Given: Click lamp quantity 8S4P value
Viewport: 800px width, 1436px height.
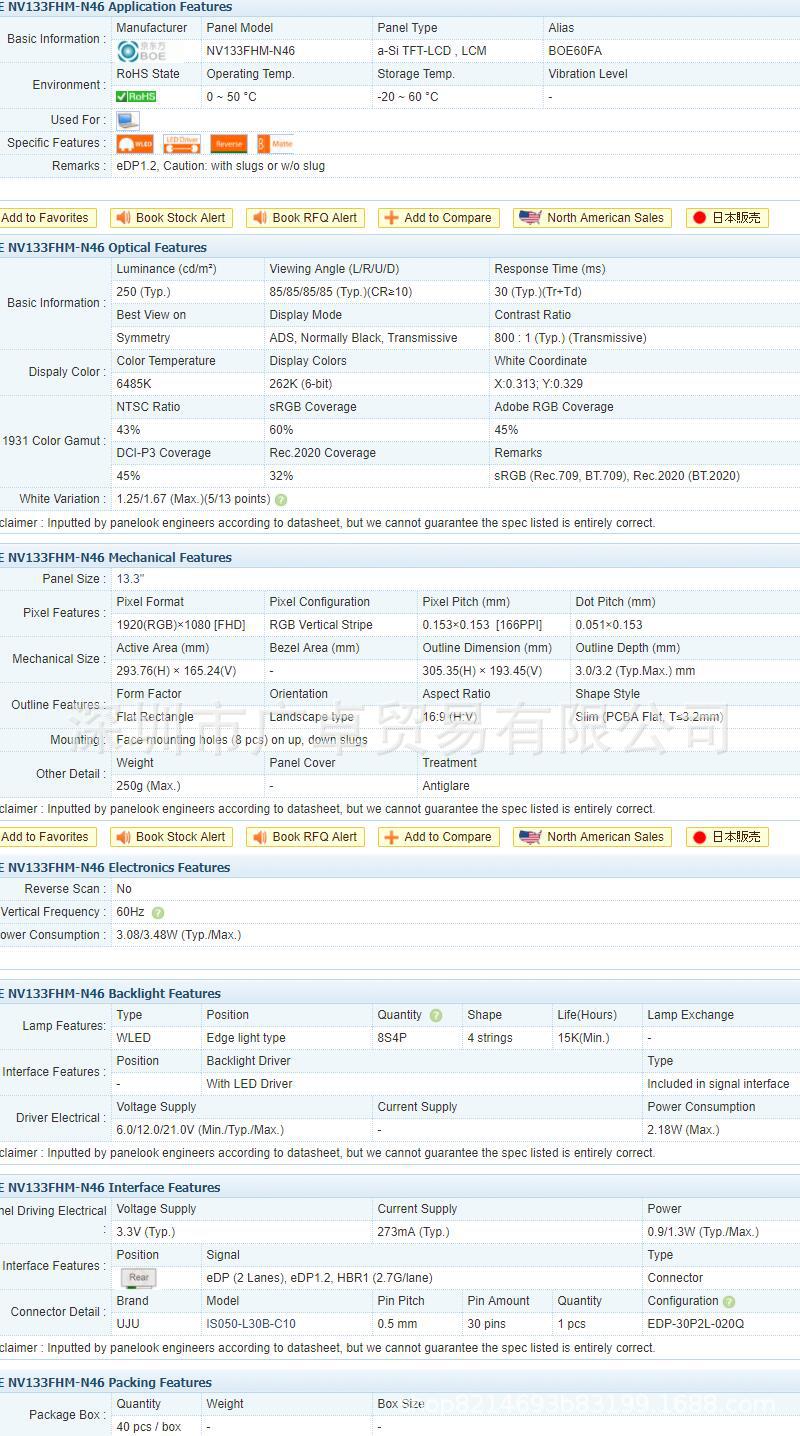Looking at the screenshot, I should (392, 1038).
